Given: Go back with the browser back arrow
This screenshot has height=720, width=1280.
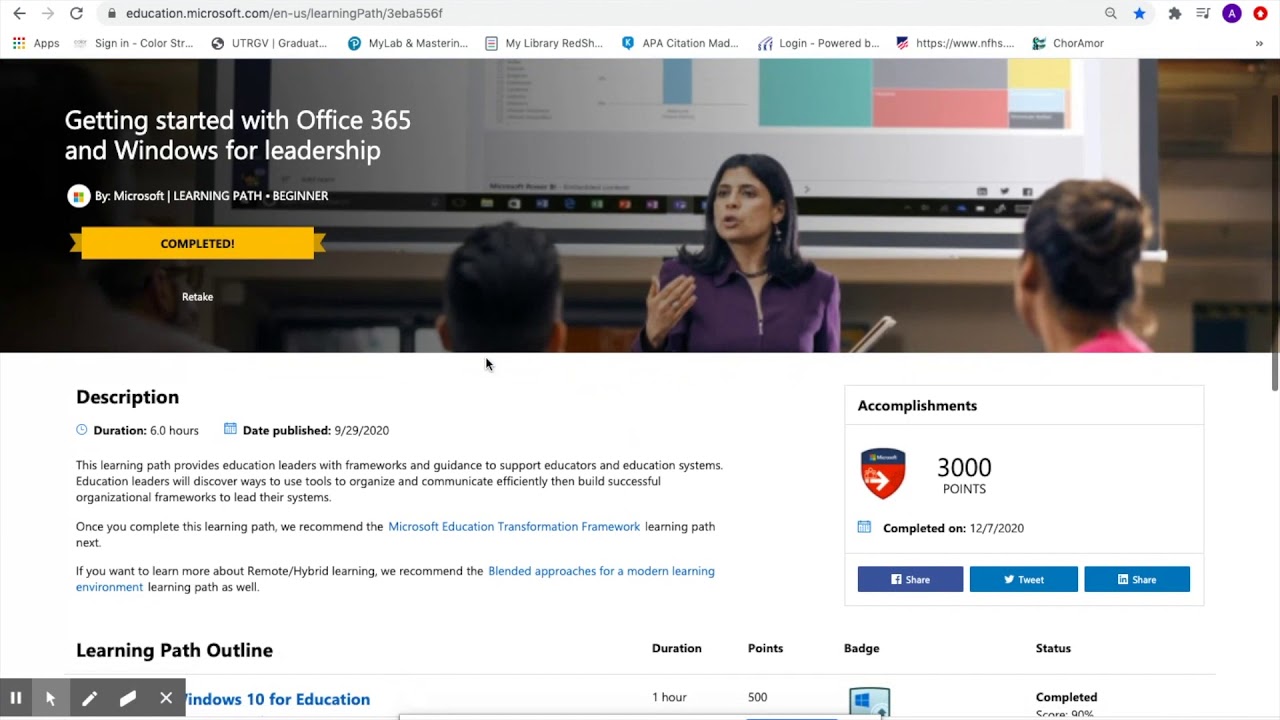Looking at the screenshot, I should coord(19,13).
